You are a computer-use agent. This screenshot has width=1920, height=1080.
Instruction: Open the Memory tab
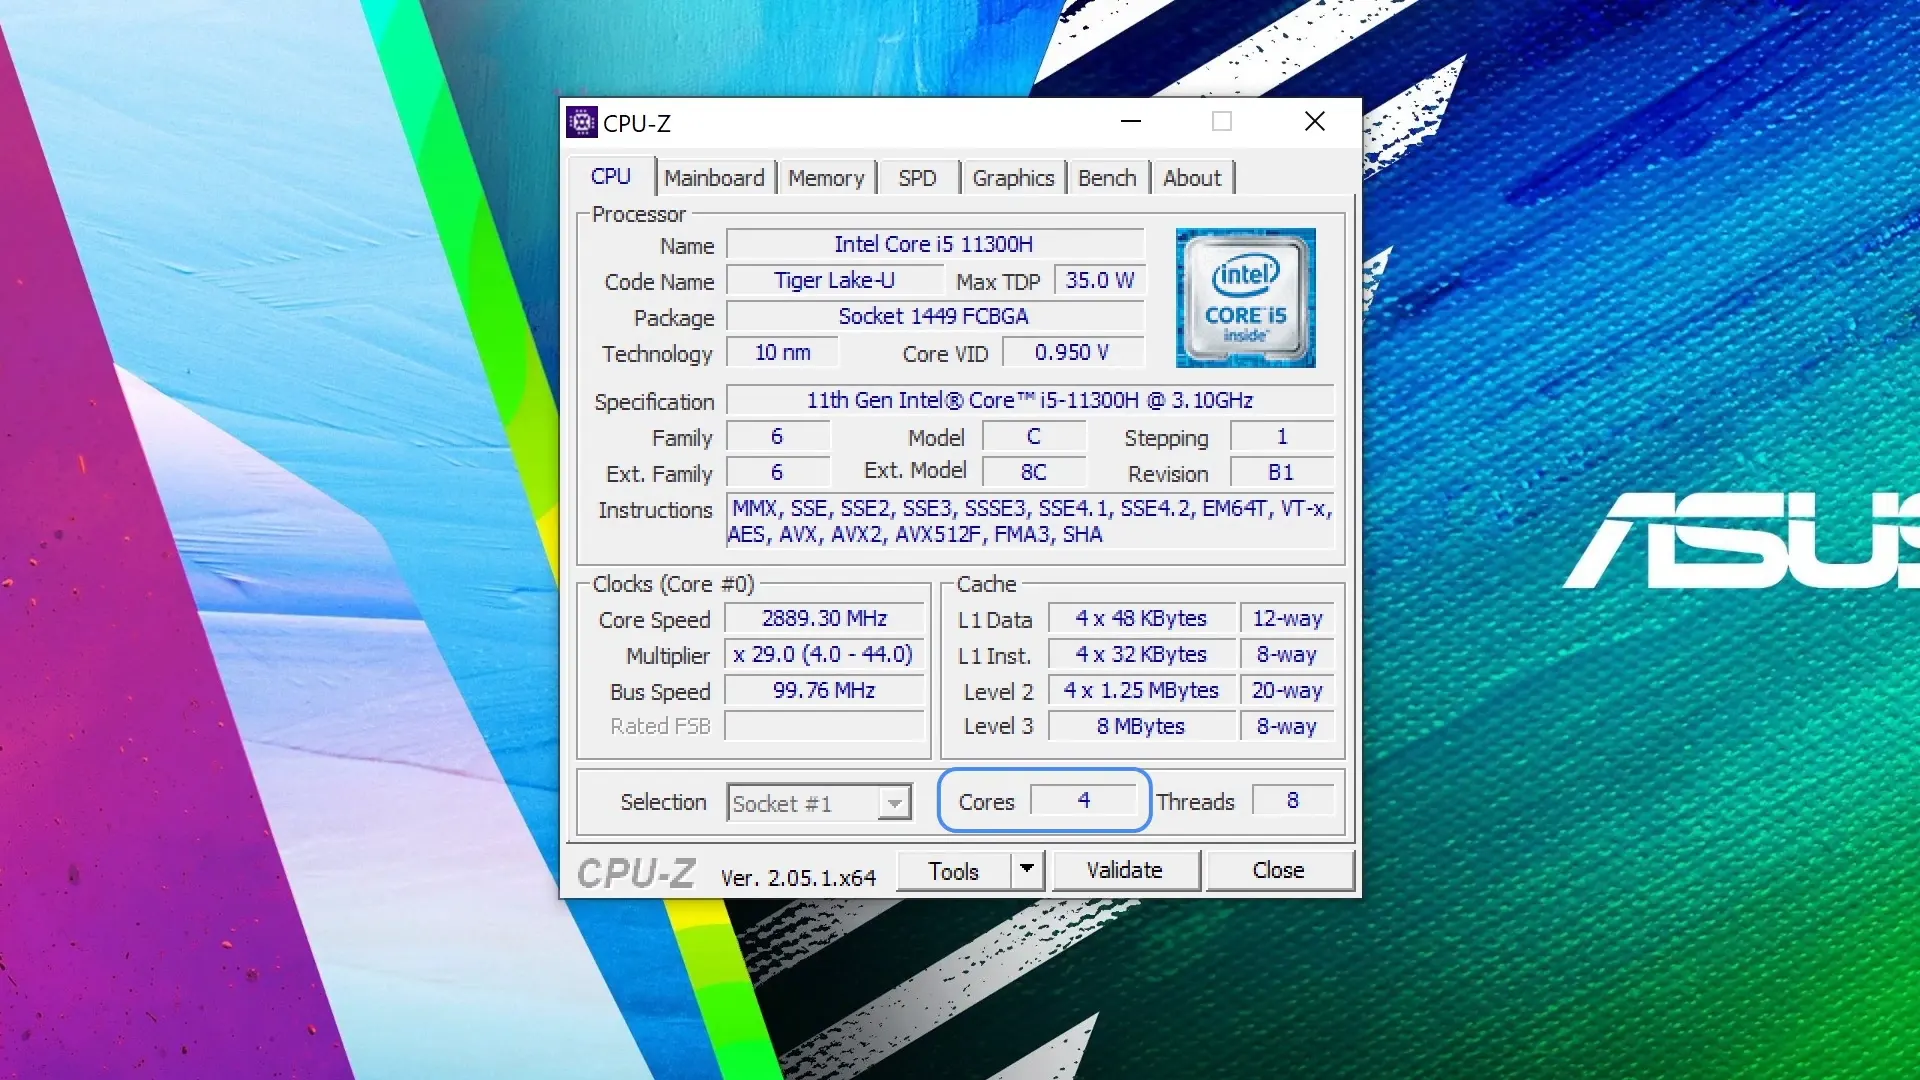[826, 178]
